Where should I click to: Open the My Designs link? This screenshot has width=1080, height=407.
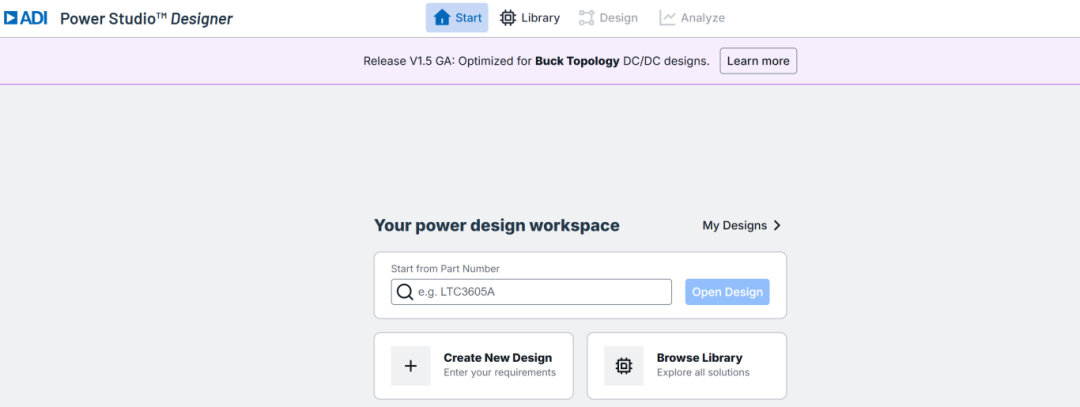click(x=742, y=225)
